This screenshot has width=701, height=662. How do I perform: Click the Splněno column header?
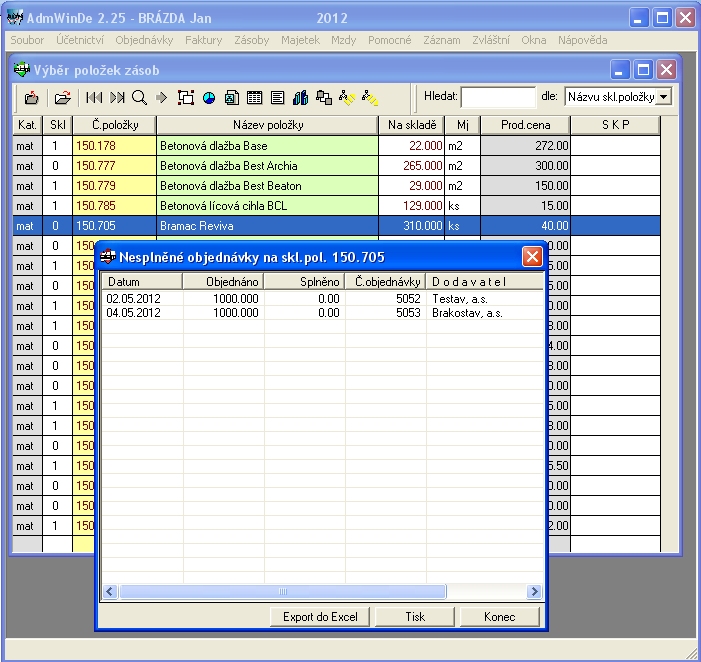coord(304,282)
